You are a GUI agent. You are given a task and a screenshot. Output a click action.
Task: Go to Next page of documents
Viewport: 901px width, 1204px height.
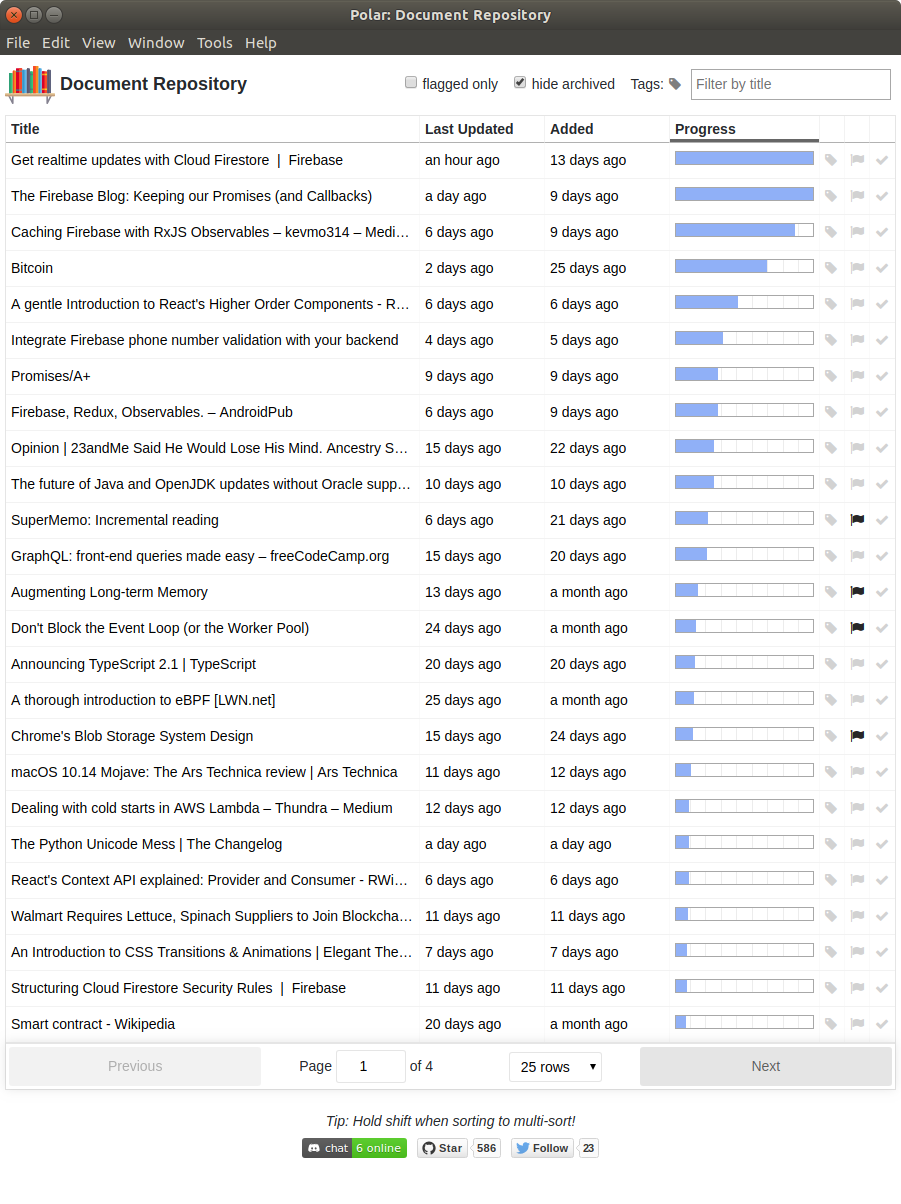pos(766,1066)
